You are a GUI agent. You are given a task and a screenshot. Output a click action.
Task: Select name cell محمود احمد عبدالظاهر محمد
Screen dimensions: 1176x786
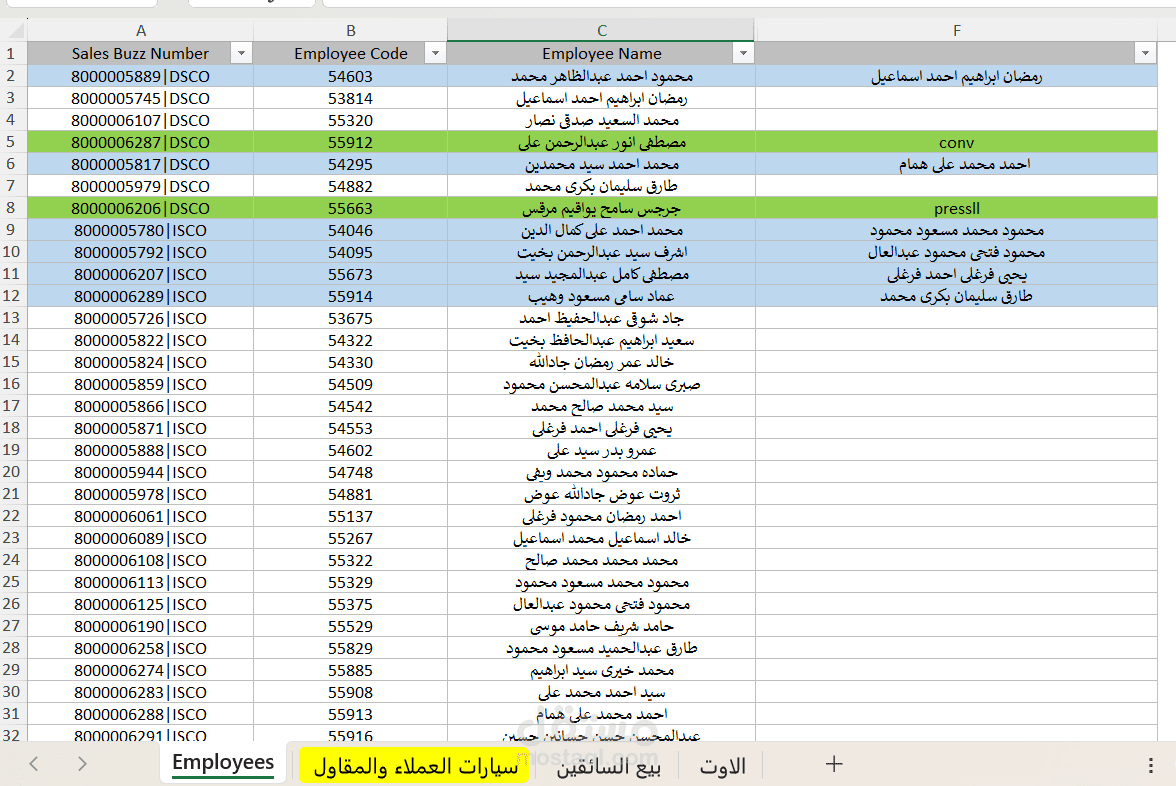click(x=602, y=76)
